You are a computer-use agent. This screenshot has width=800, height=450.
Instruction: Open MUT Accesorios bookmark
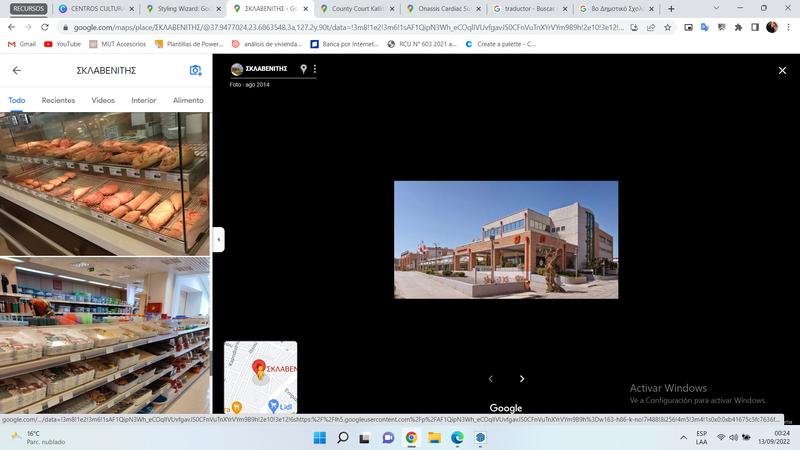[117, 44]
